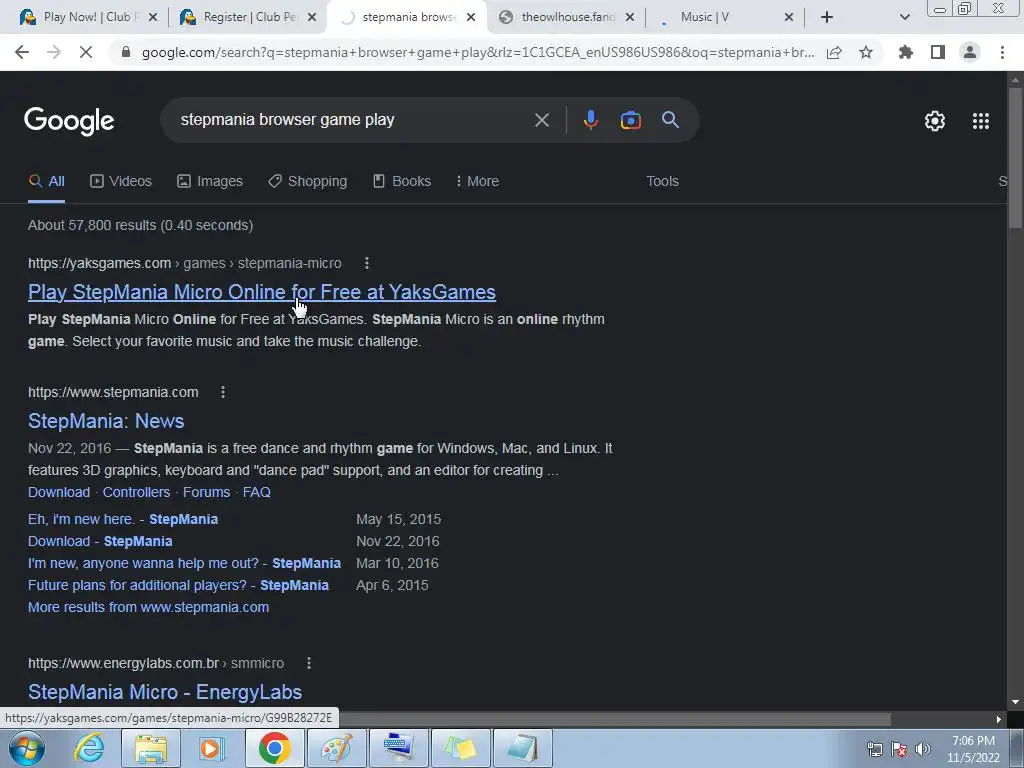
Task: Follow the Controllers sitelink
Action: 136,492
